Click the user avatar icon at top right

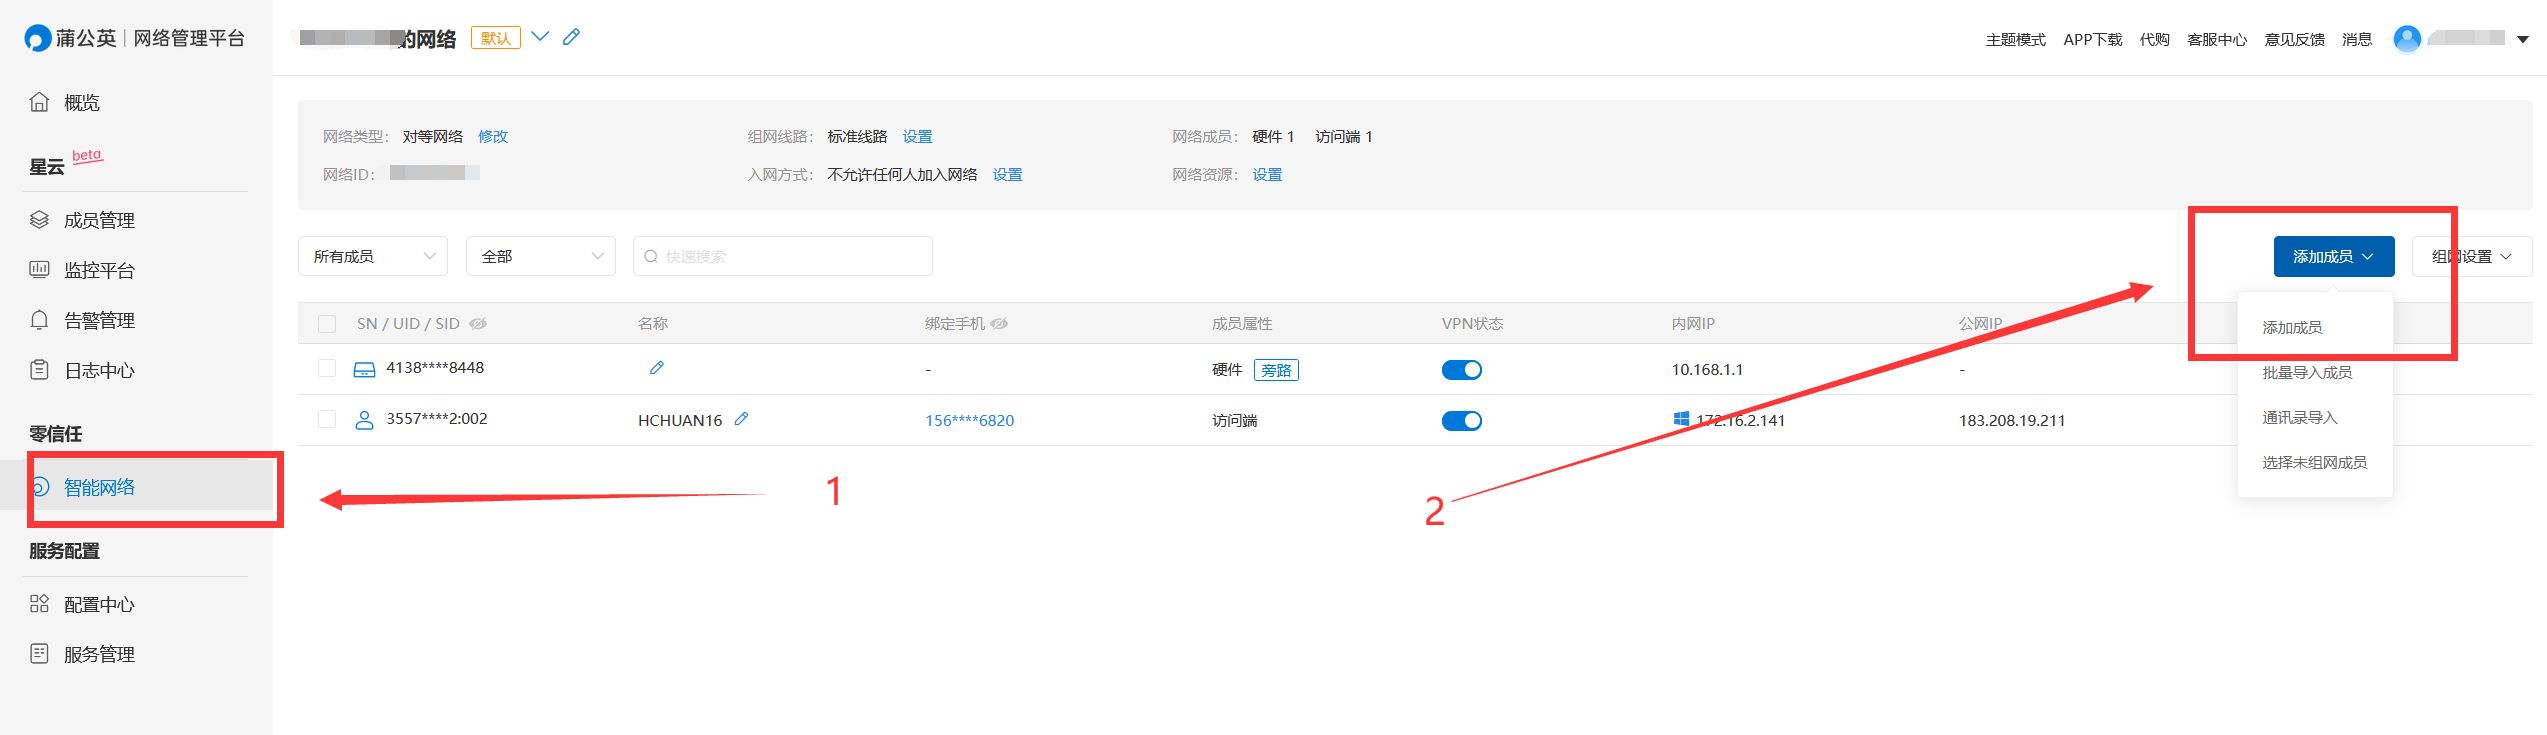(x=2407, y=39)
